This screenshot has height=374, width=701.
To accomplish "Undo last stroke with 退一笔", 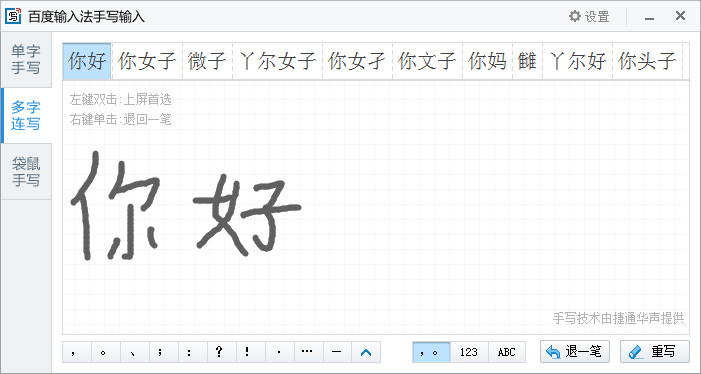I will [x=575, y=352].
